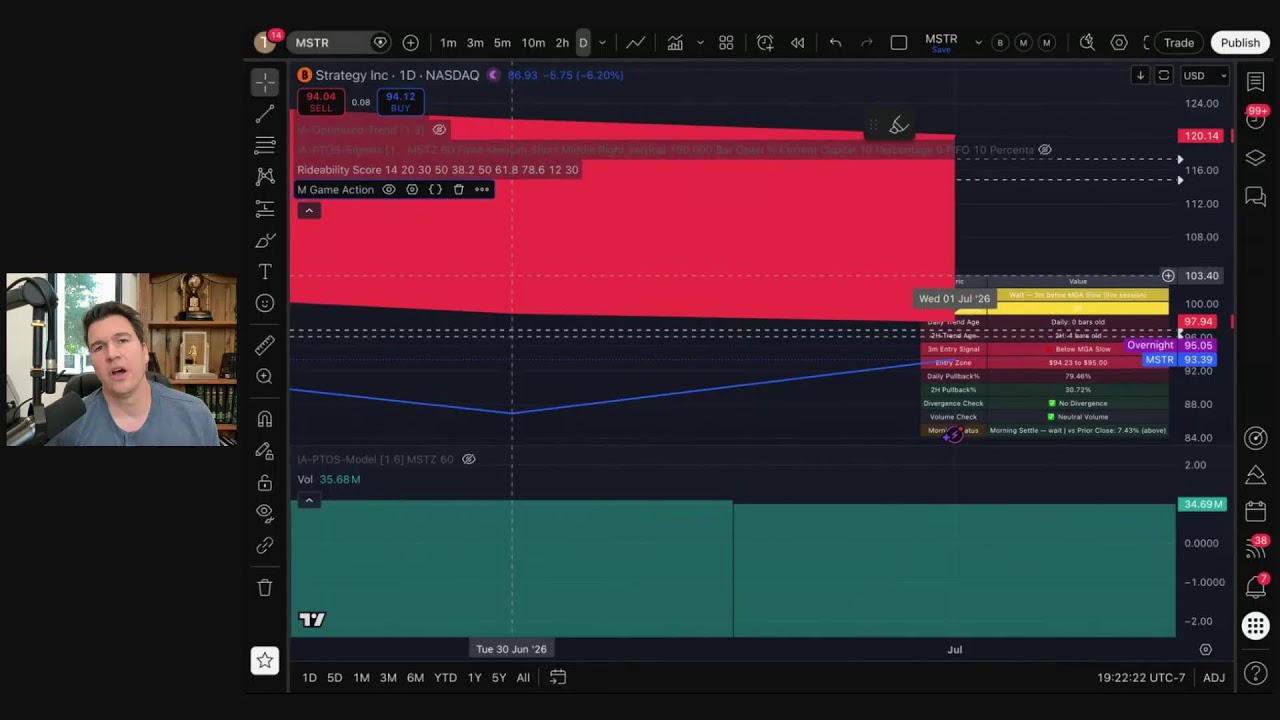Click the 94.12 BUY button
Screen dimensions: 1280x720
400,102
